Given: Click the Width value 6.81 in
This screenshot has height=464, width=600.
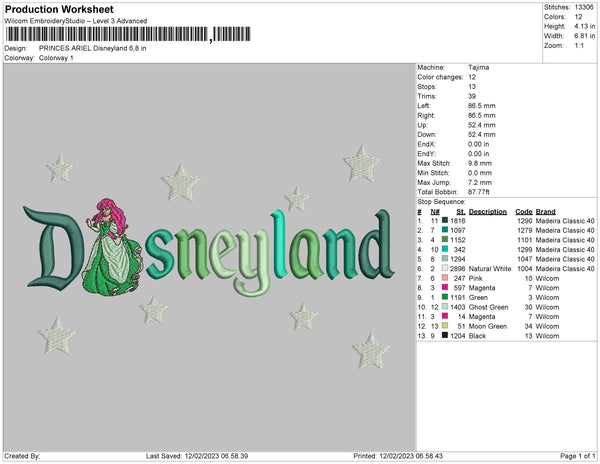Looking at the screenshot, I should coord(584,36).
